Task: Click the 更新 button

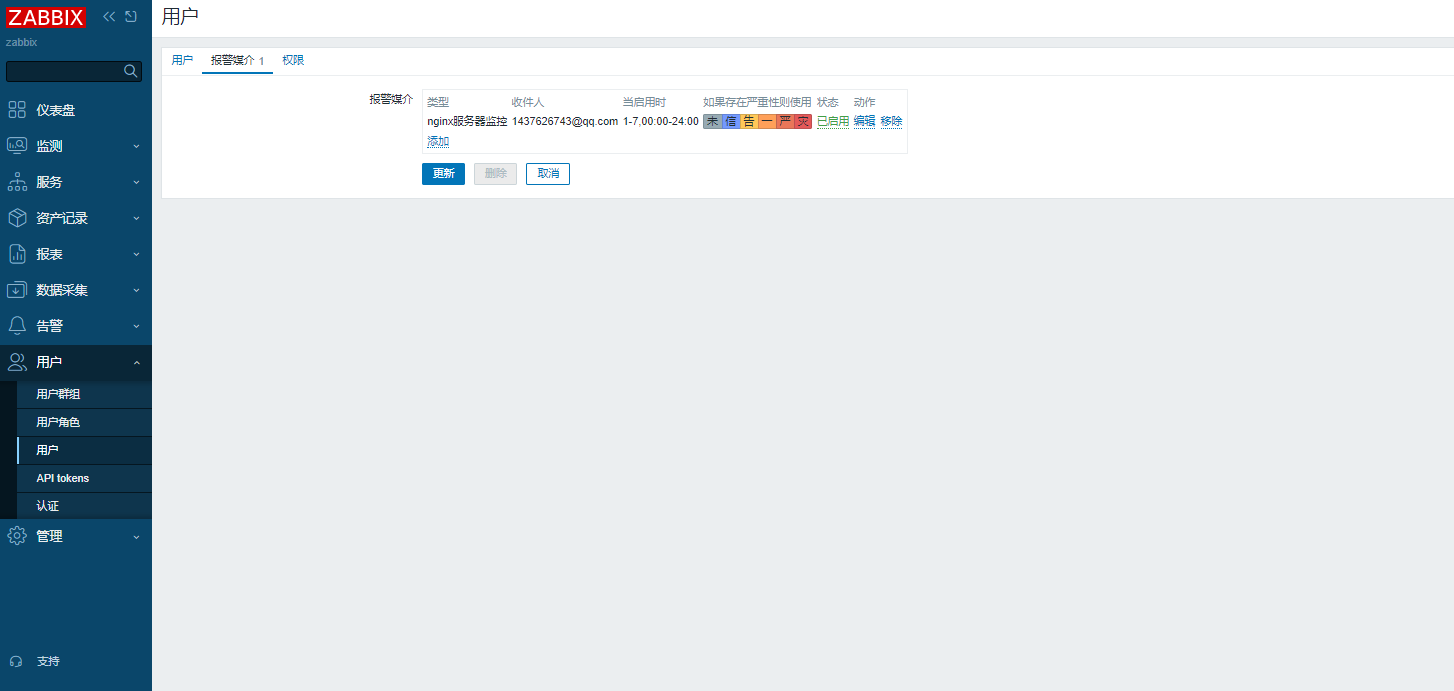Action: [443, 174]
